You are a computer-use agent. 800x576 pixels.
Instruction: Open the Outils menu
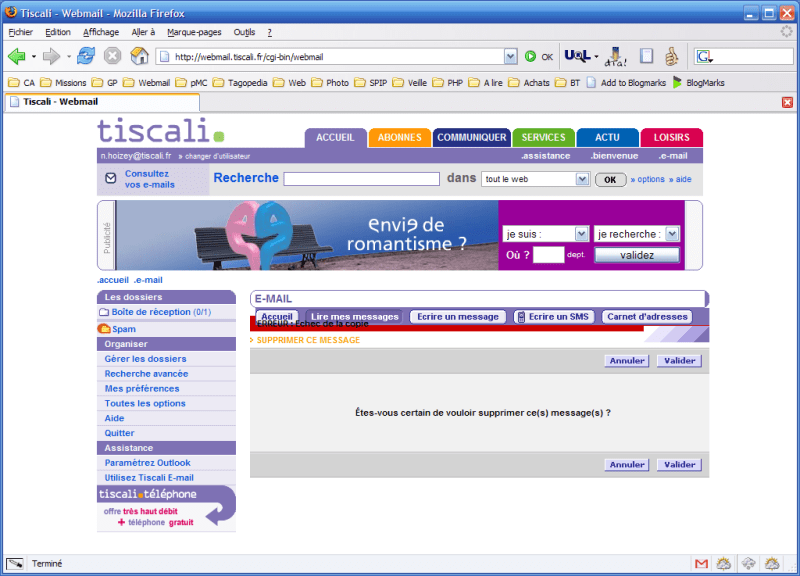pyautogui.click(x=244, y=32)
